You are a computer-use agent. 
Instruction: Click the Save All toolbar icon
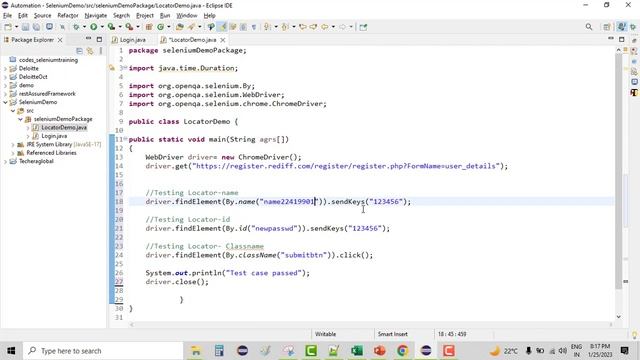pyautogui.click(x=36, y=27)
